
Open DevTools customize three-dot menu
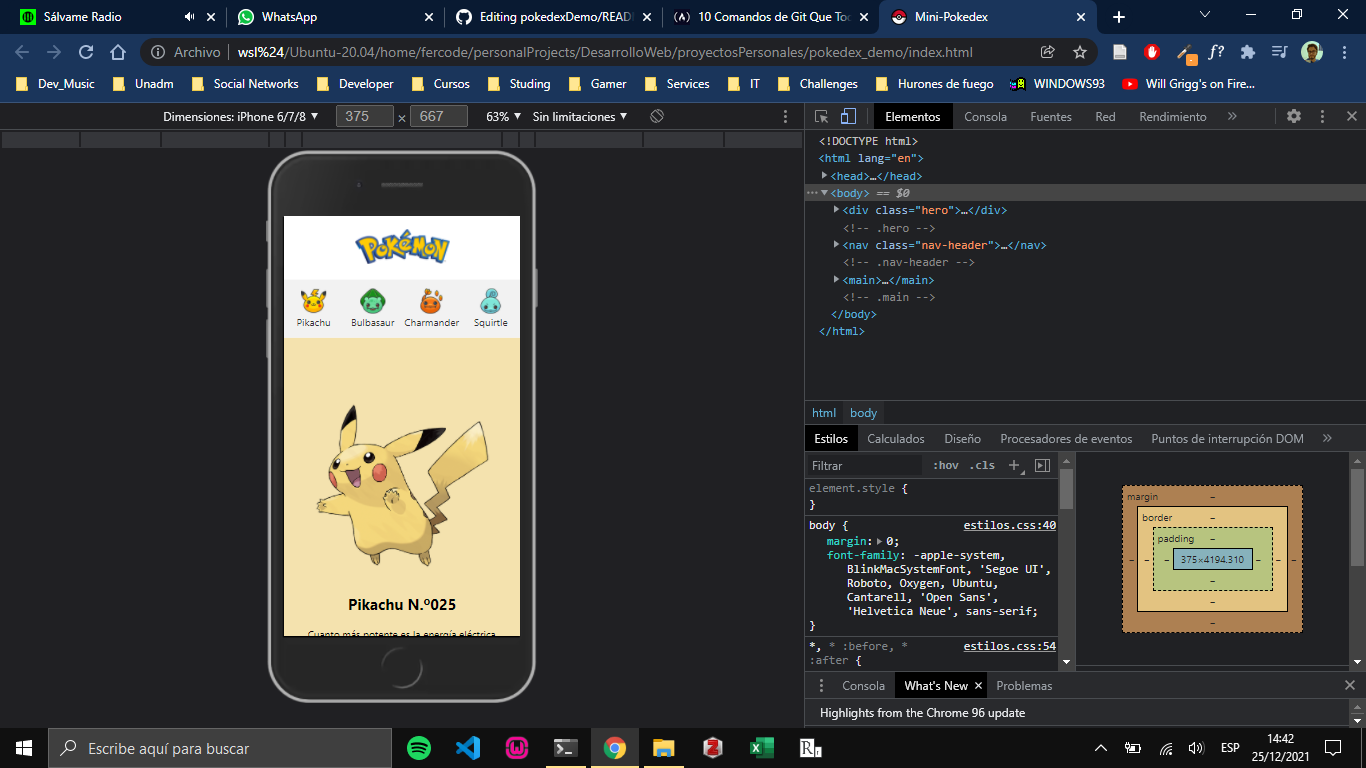1322,116
